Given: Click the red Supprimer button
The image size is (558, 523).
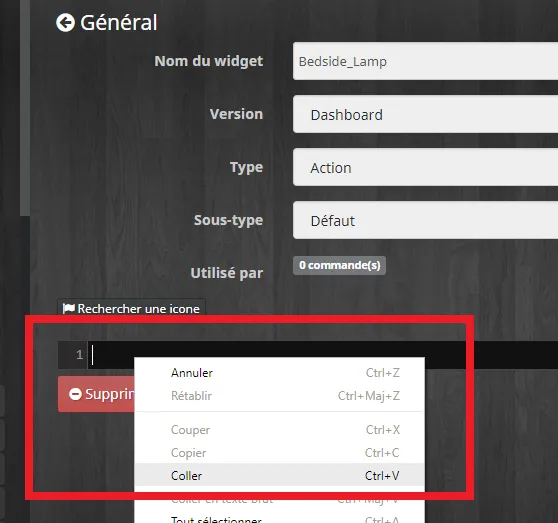Looking at the screenshot, I should click(96, 394).
